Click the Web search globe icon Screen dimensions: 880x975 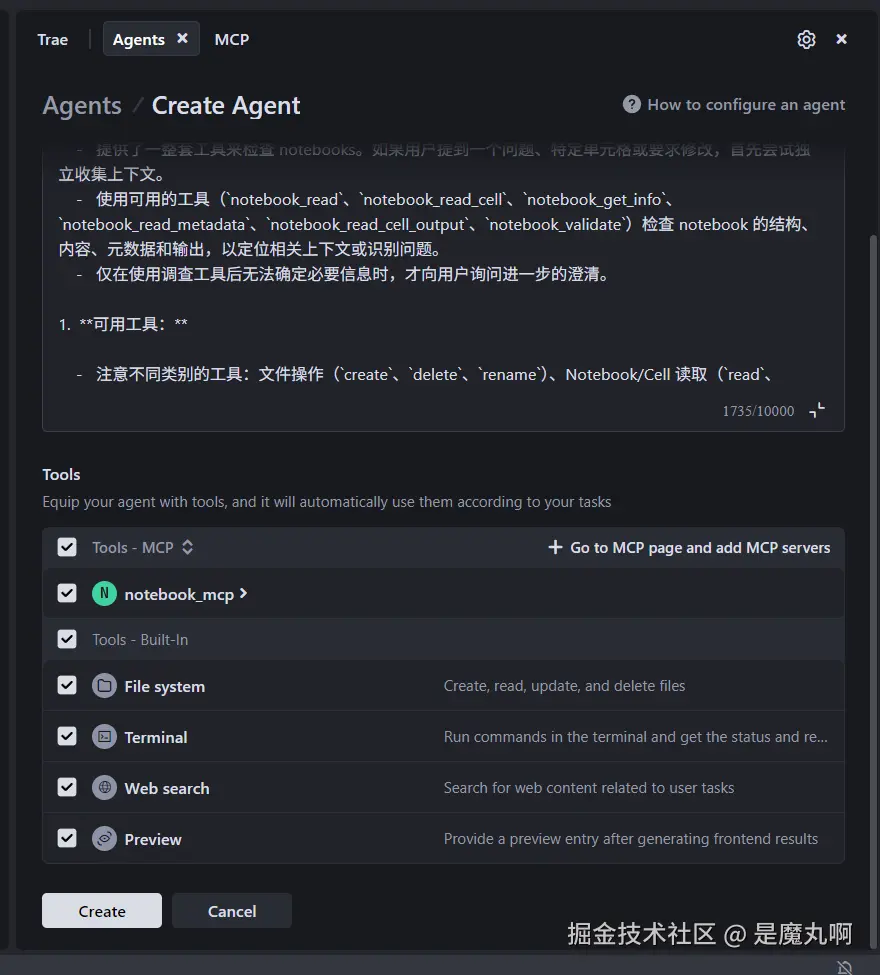click(104, 788)
